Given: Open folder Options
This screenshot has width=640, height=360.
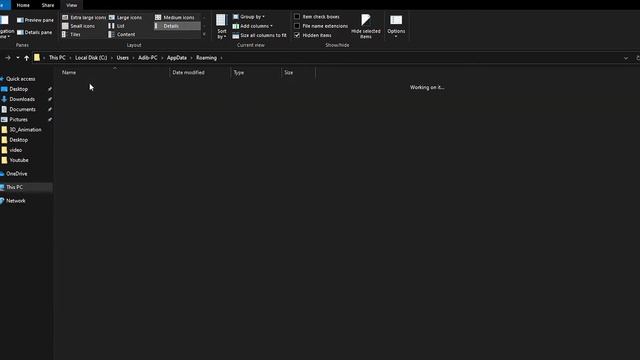Looking at the screenshot, I should [x=396, y=27].
